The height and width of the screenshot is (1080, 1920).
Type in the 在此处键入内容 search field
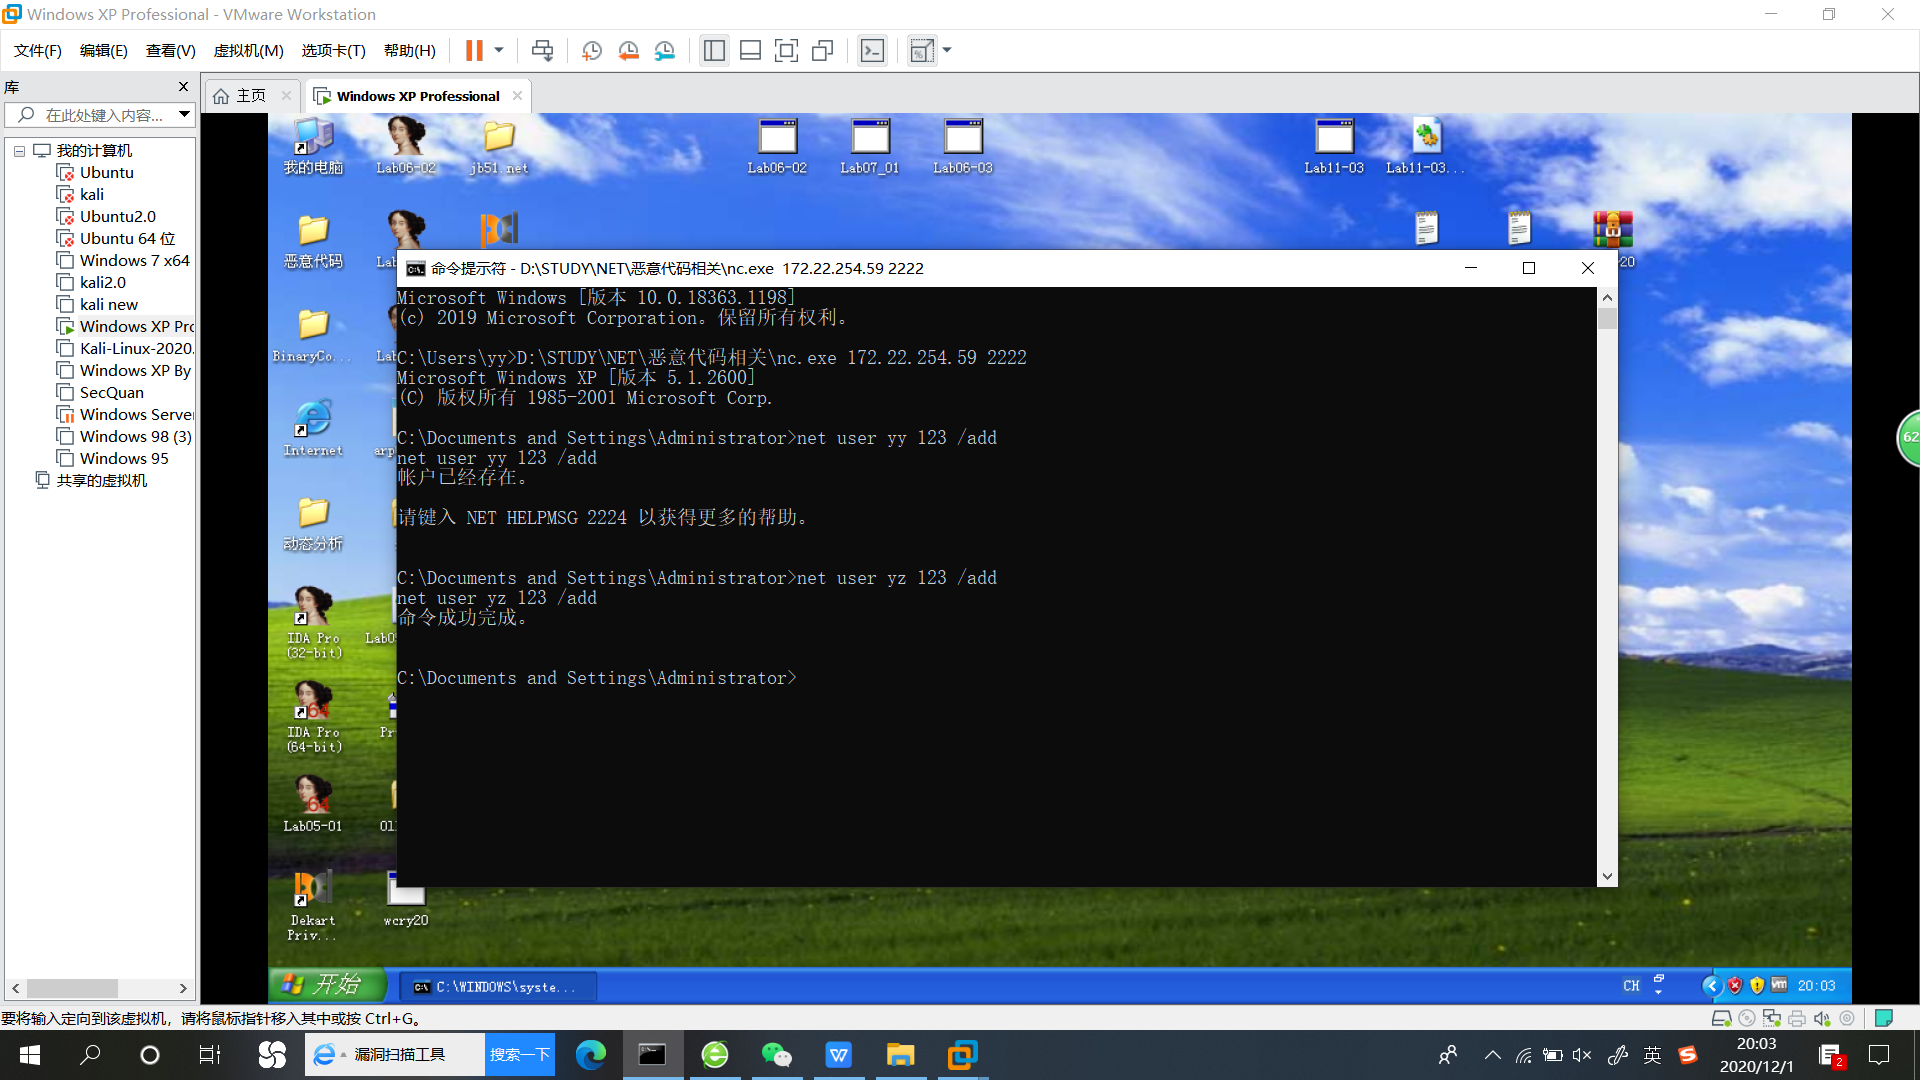coord(104,115)
